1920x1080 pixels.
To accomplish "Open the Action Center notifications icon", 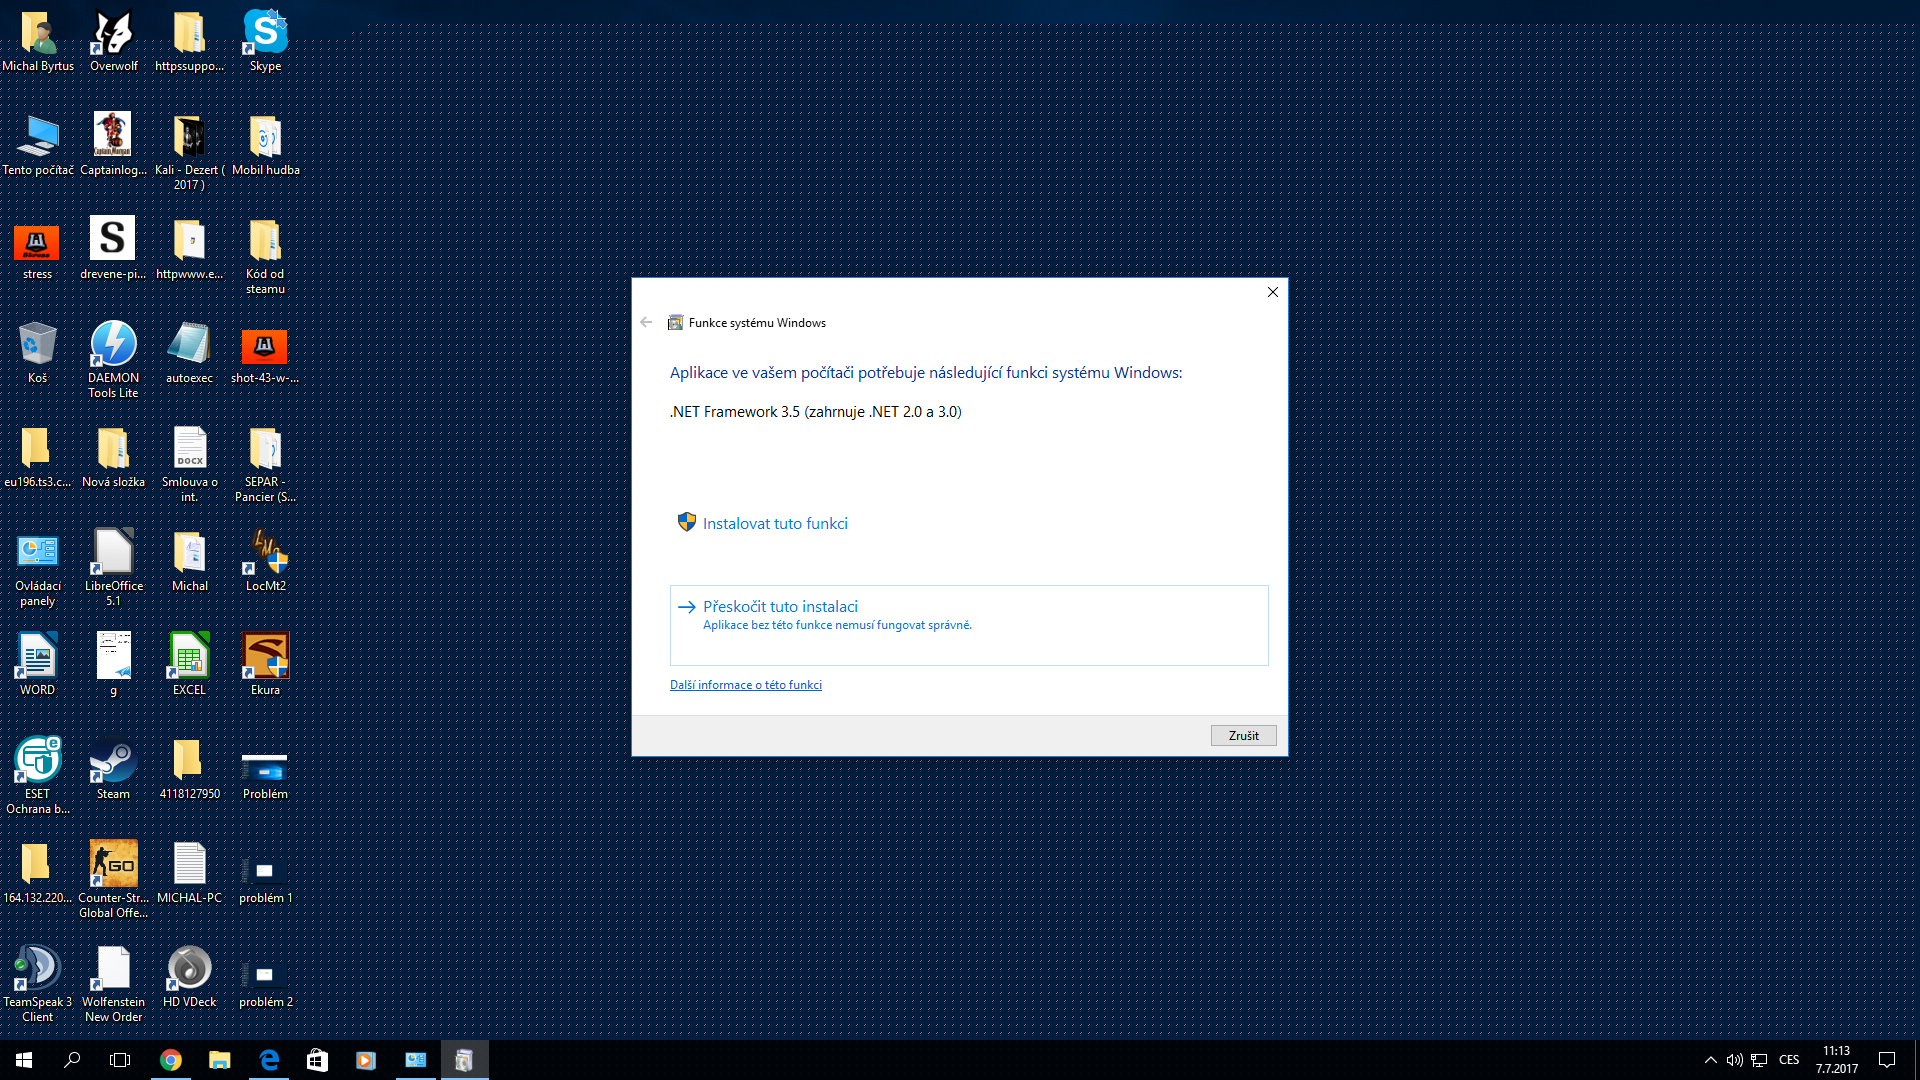I will pos(1887,1060).
